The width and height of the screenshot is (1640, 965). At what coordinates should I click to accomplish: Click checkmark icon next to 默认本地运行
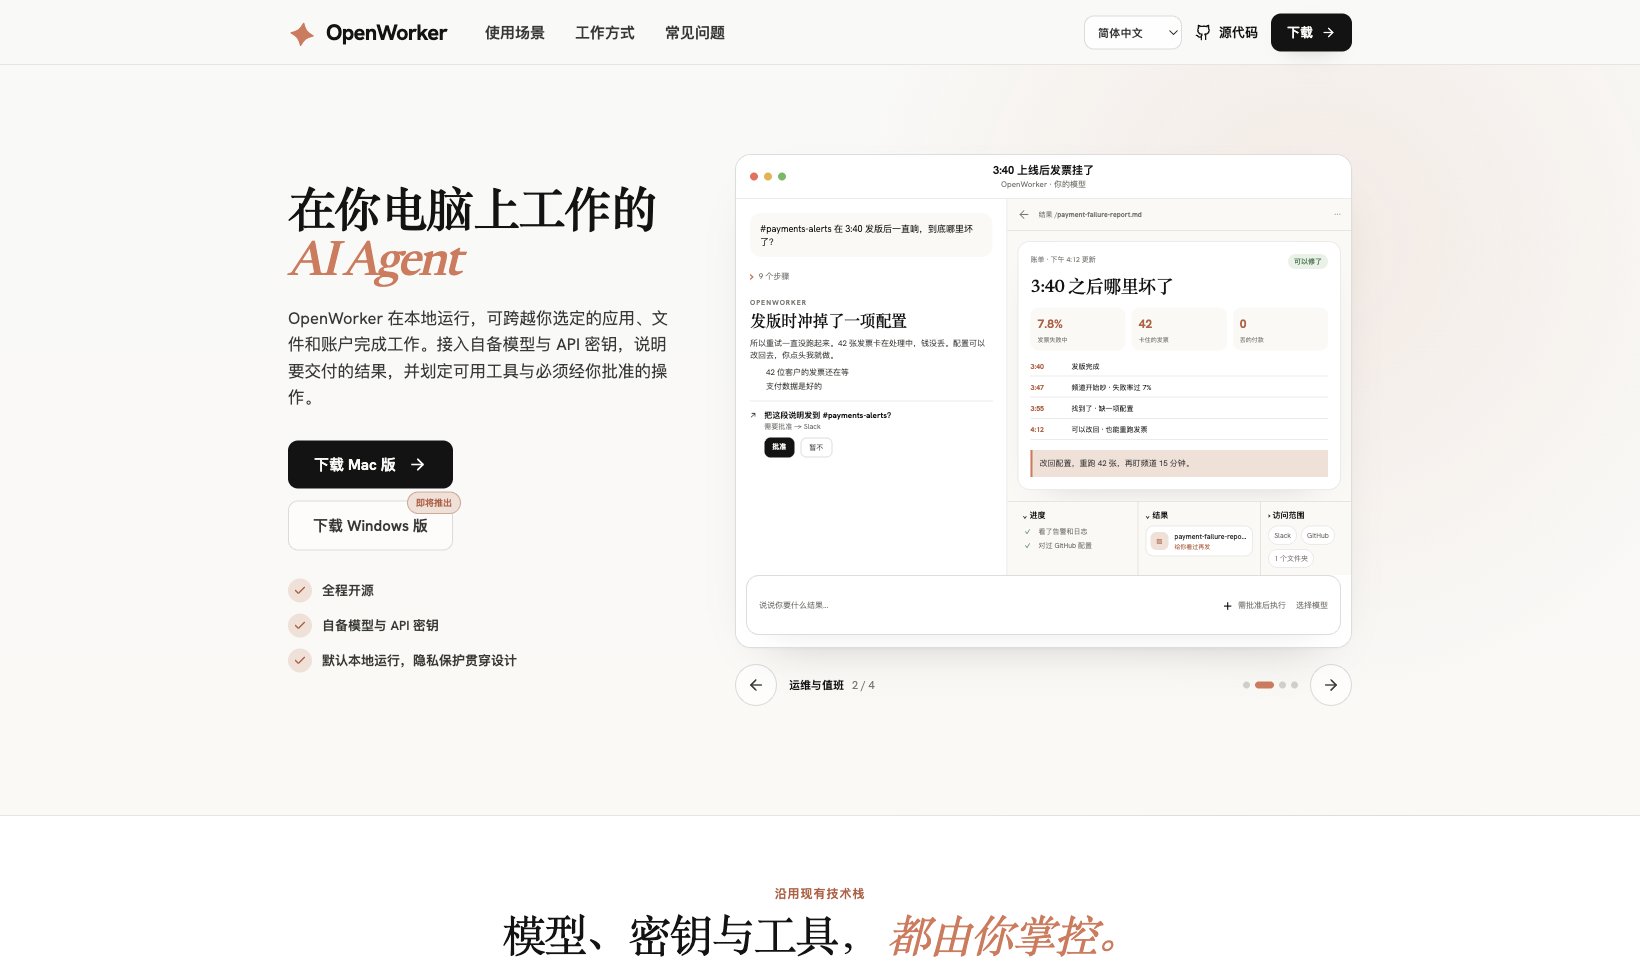(x=300, y=660)
